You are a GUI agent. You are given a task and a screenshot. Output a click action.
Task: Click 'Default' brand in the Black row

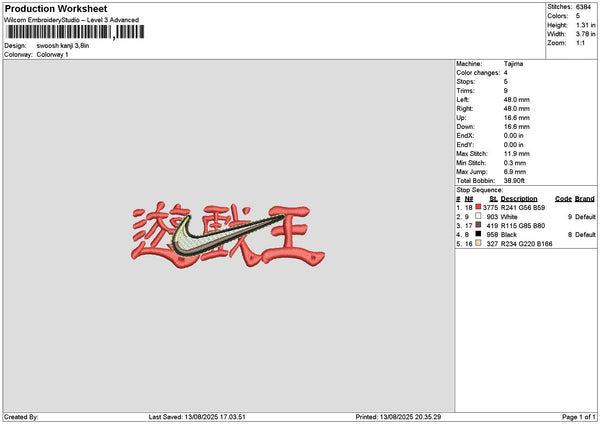pyautogui.click(x=585, y=235)
